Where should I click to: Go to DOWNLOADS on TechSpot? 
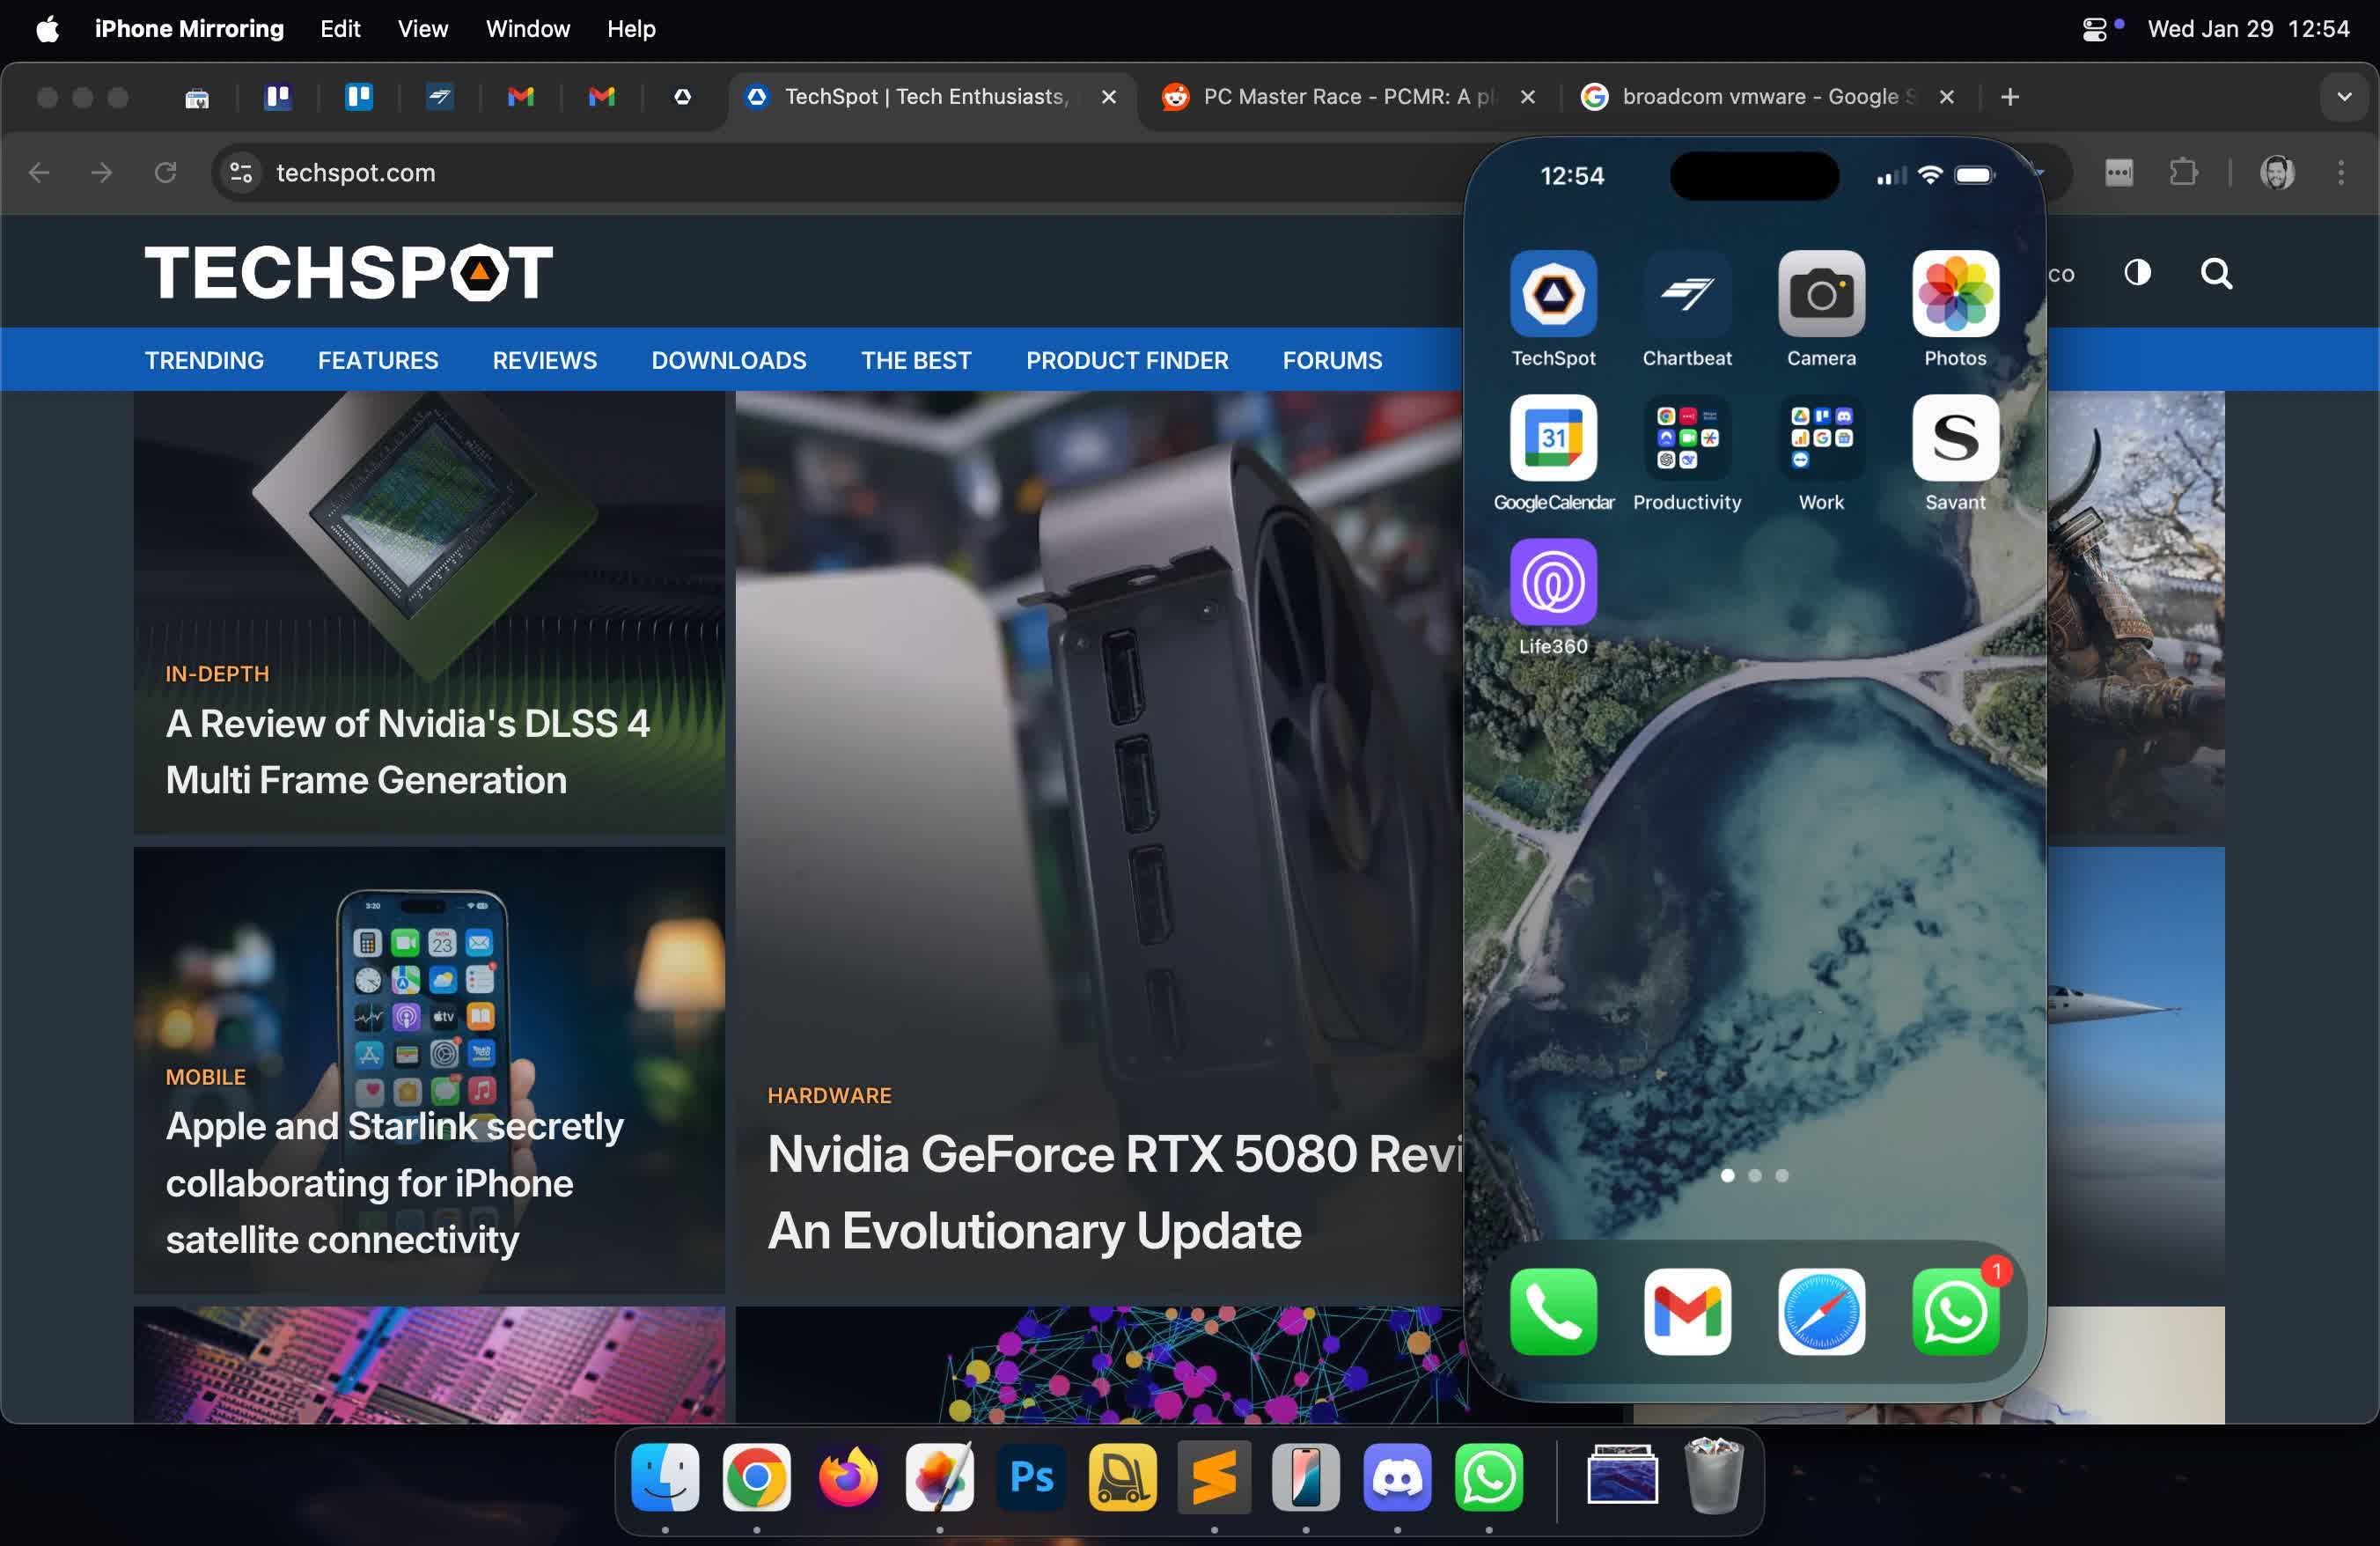[728, 360]
